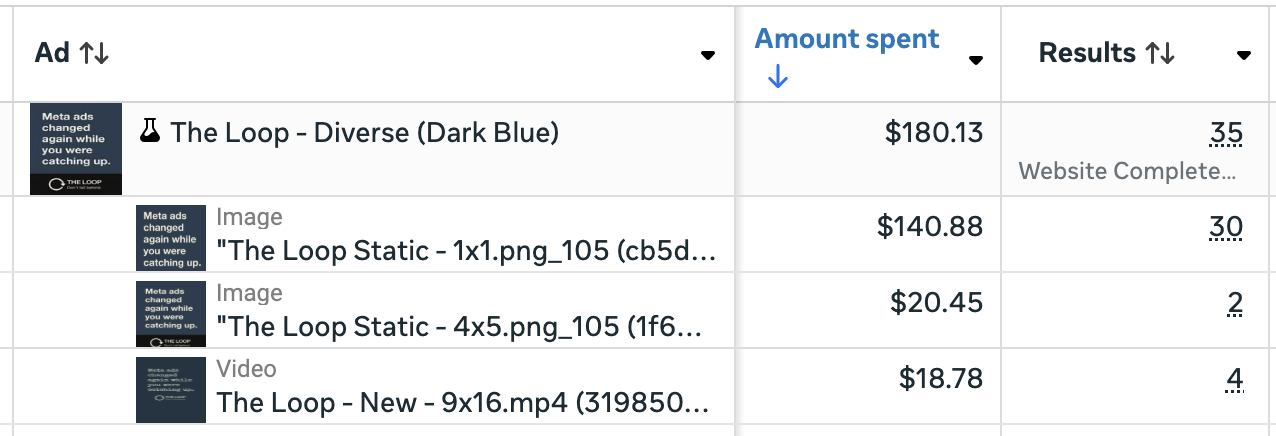Screen dimensions: 1276x436
Task: Select The Loop - Diverse (Dark Blue) ad name
Action: pos(365,132)
